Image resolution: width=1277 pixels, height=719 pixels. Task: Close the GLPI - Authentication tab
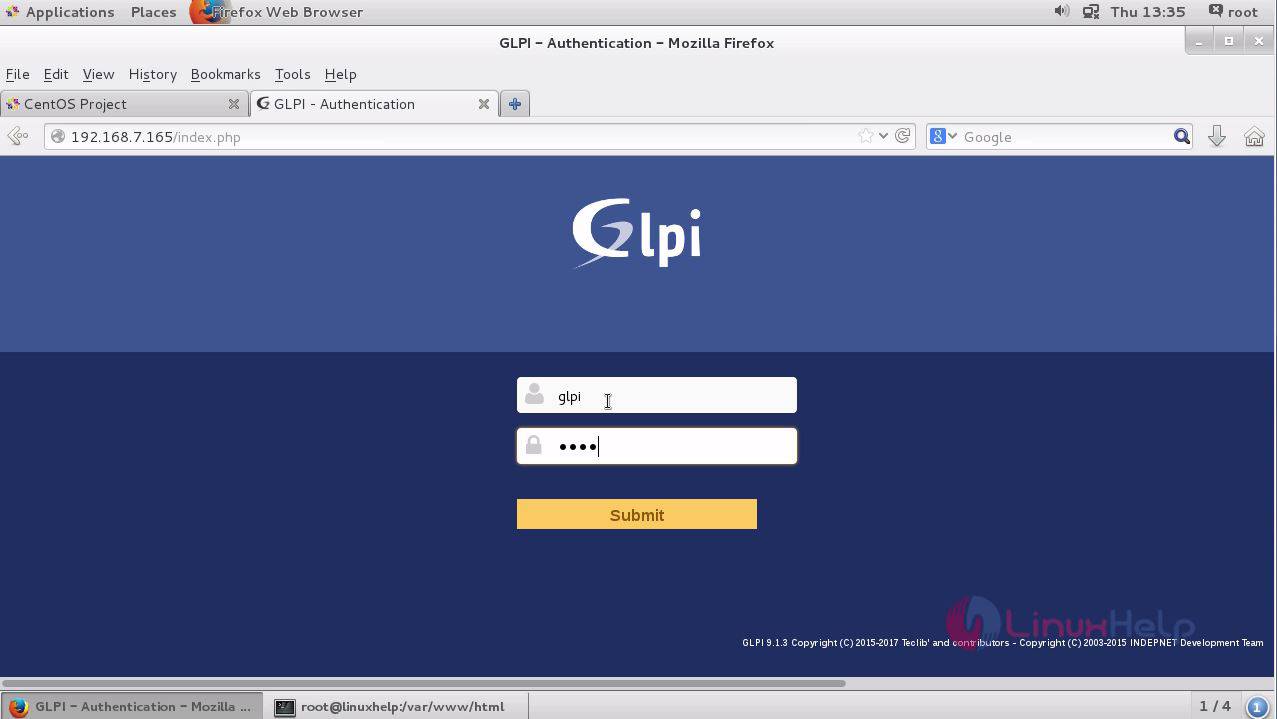tap(484, 104)
